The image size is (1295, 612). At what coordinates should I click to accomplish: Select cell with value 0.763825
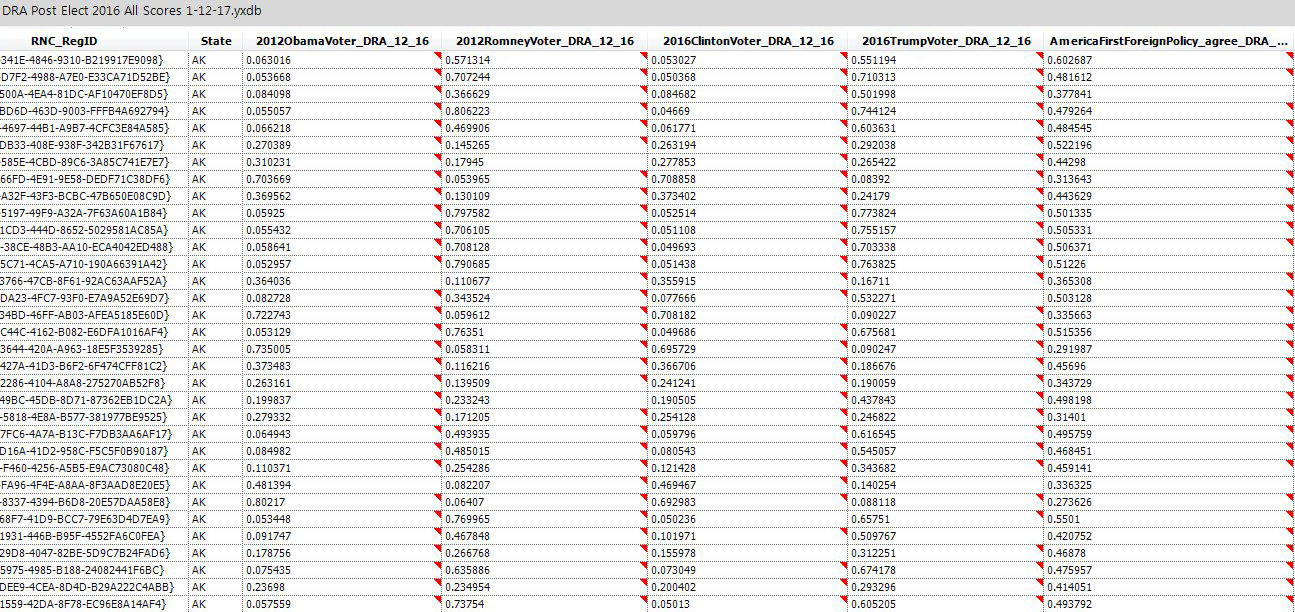click(946, 264)
